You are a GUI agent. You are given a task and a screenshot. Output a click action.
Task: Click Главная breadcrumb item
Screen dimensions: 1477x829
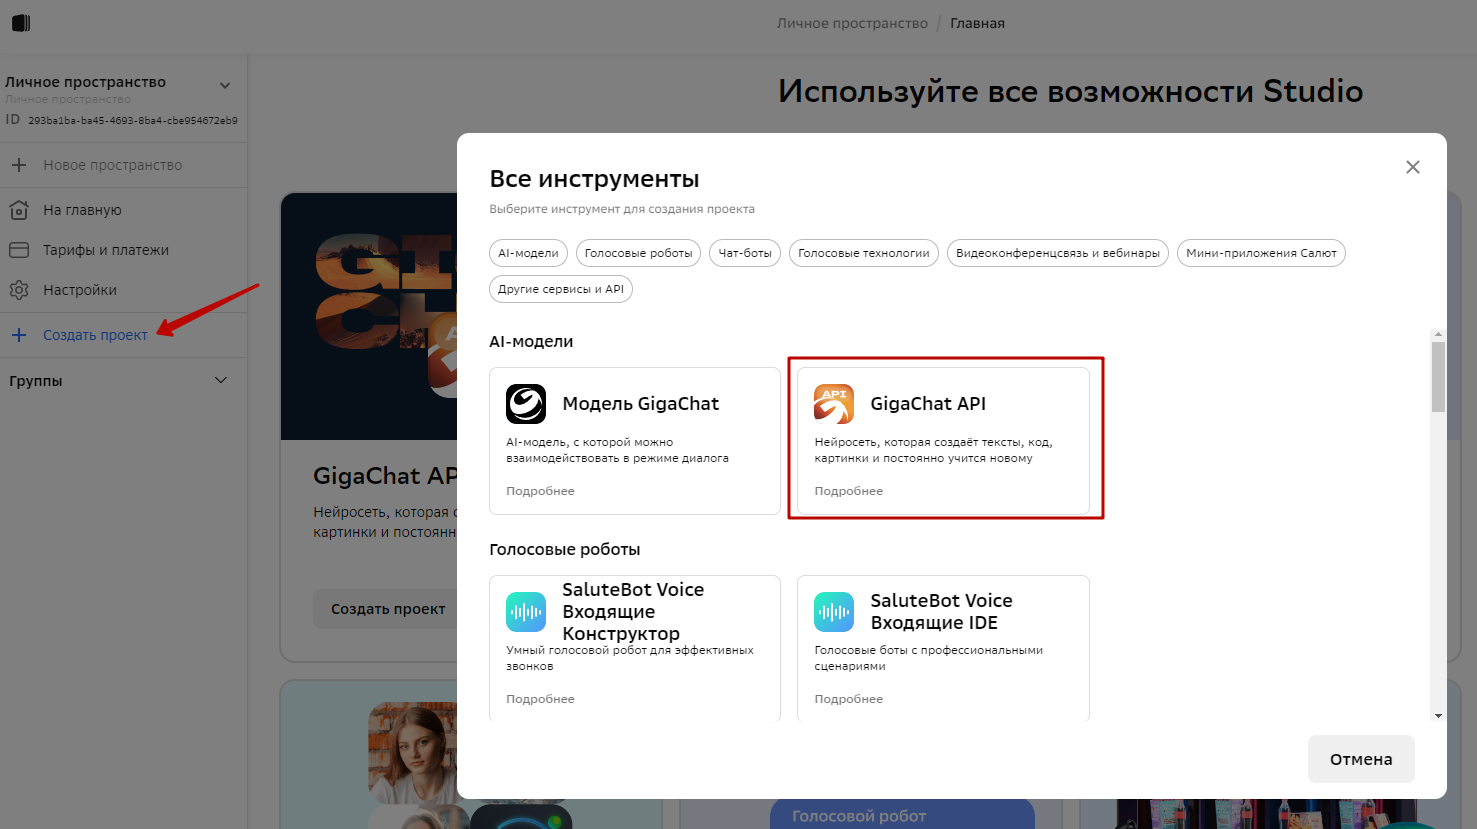coord(977,23)
